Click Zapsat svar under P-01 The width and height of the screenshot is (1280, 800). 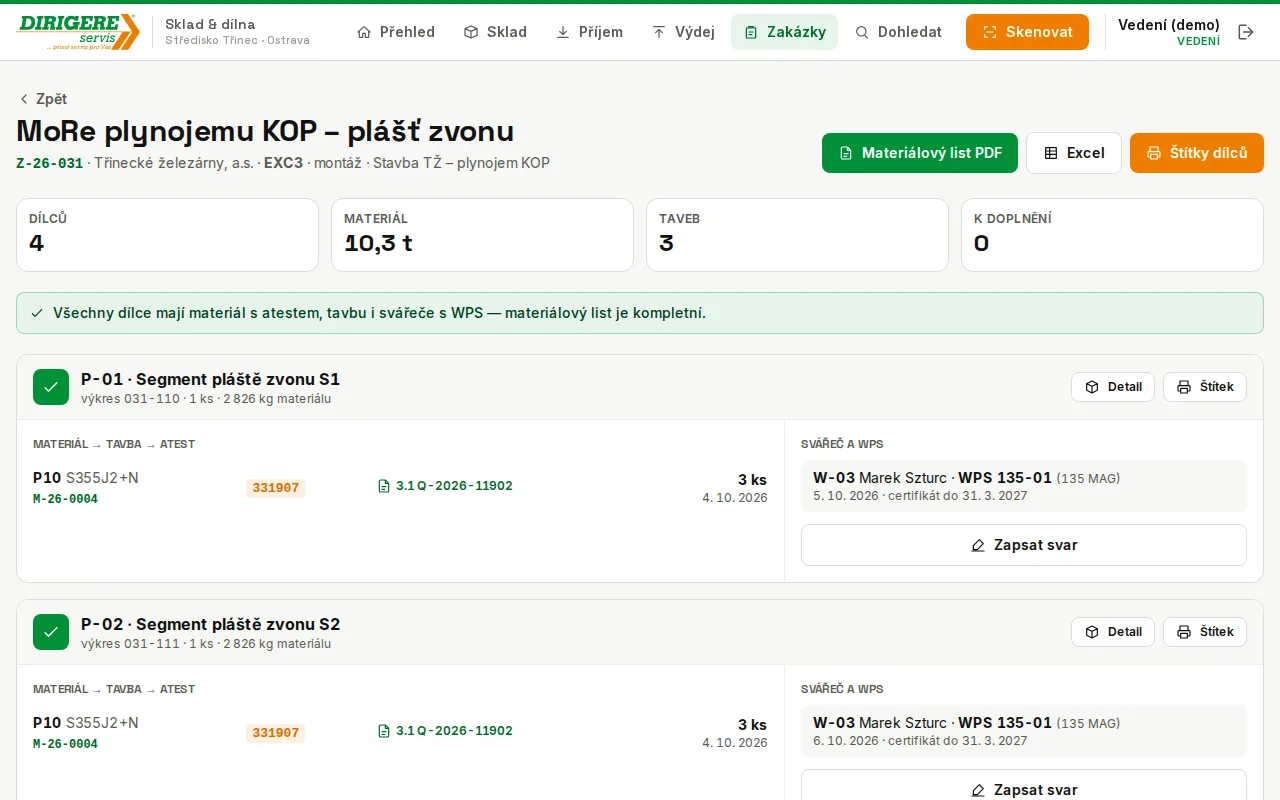coord(1024,545)
